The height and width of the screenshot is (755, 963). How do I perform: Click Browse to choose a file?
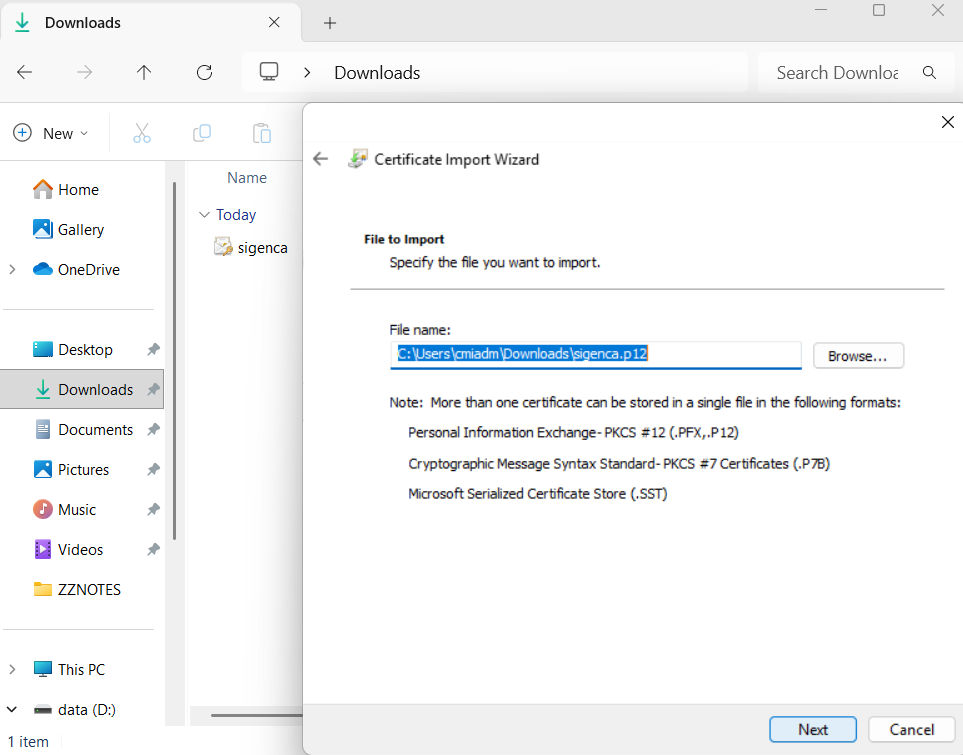tap(858, 355)
